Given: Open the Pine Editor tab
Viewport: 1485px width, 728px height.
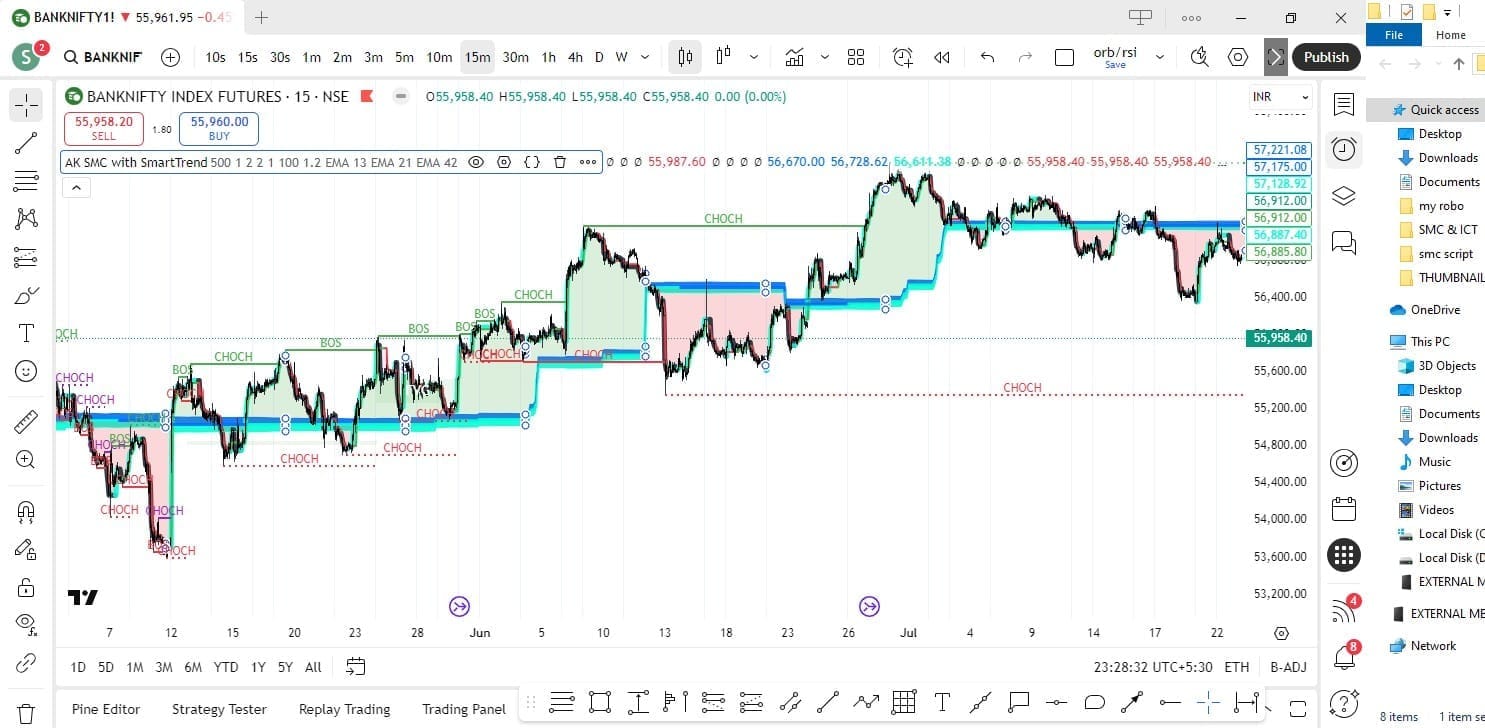Looking at the screenshot, I should tap(106, 709).
